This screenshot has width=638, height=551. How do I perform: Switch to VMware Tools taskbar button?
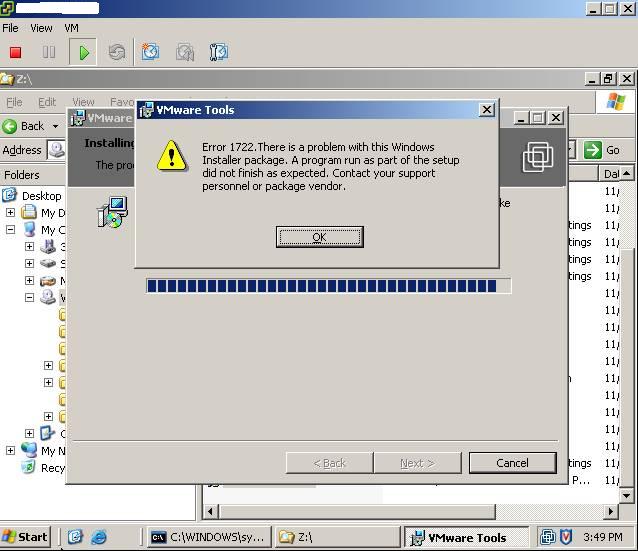tap(466, 537)
